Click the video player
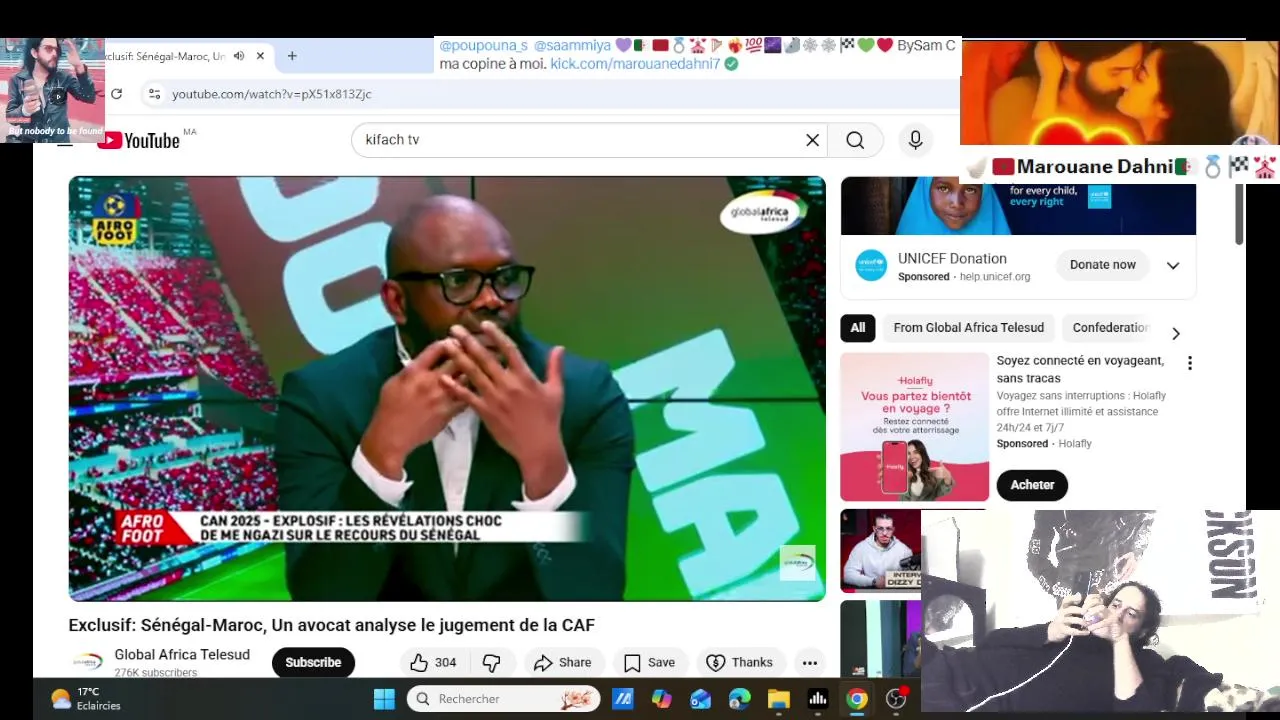 pos(447,388)
